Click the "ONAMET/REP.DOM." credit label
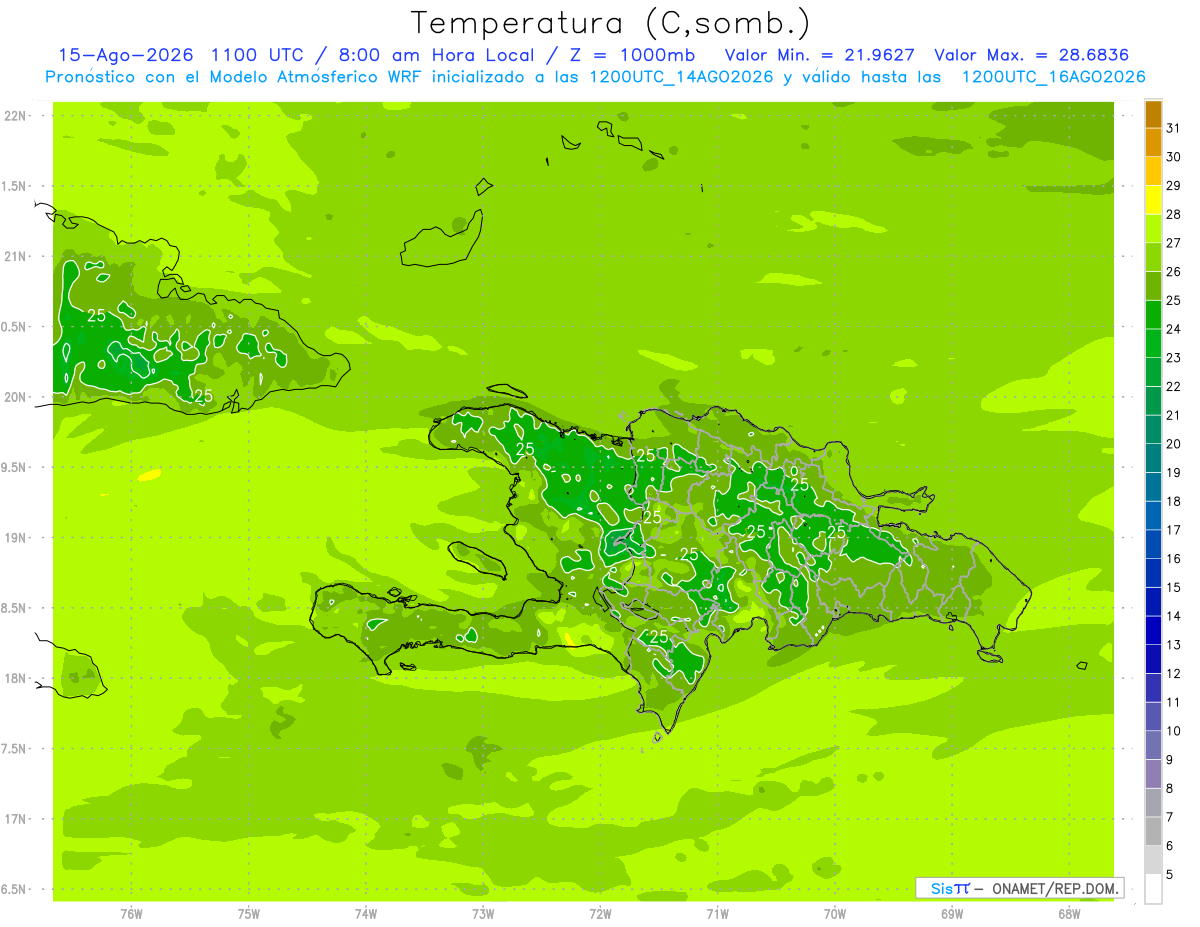 [x=1056, y=888]
